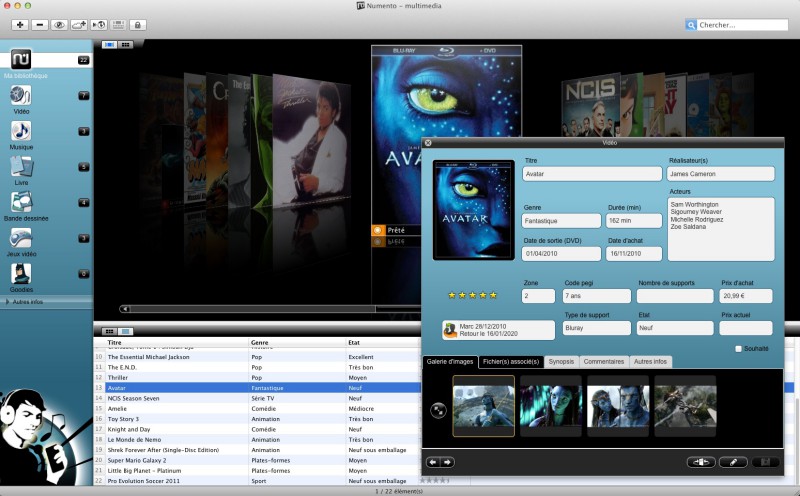Toggle the Souhaité checkbox
Viewport: 800px width, 496px height.
[x=738, y=349]
